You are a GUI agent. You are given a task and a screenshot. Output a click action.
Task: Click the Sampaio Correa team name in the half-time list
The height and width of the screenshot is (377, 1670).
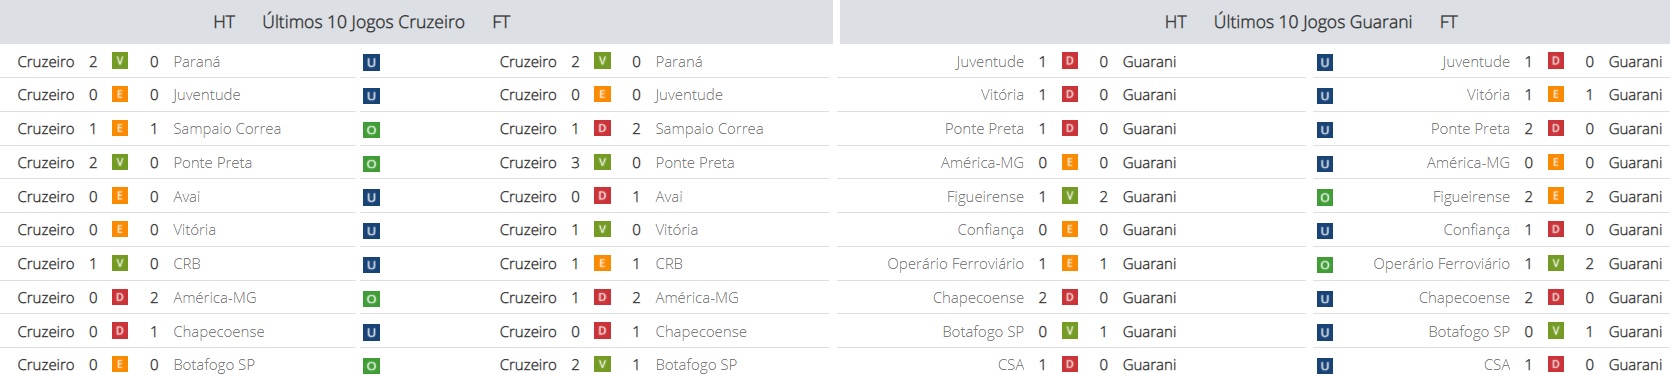pyautogui.click(x=227, y=129)
